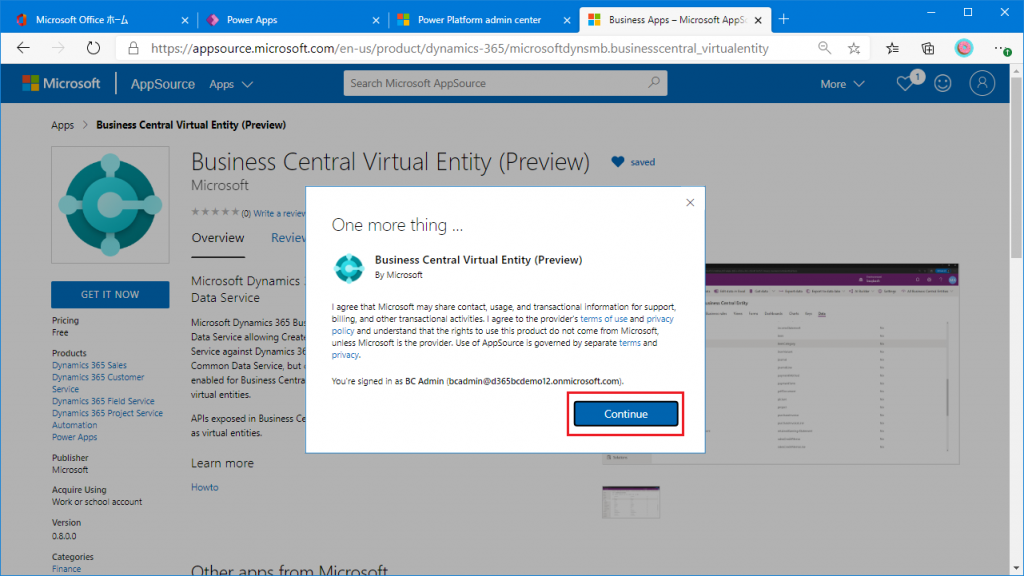The image size is (1024, 576).
Task: Select the Overview tab
Action: (217, 238)
